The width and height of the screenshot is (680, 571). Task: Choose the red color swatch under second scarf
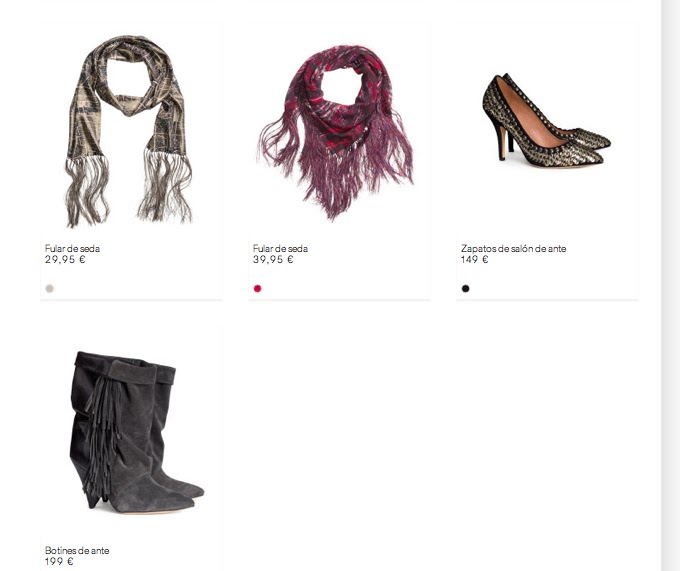point(258,288)
